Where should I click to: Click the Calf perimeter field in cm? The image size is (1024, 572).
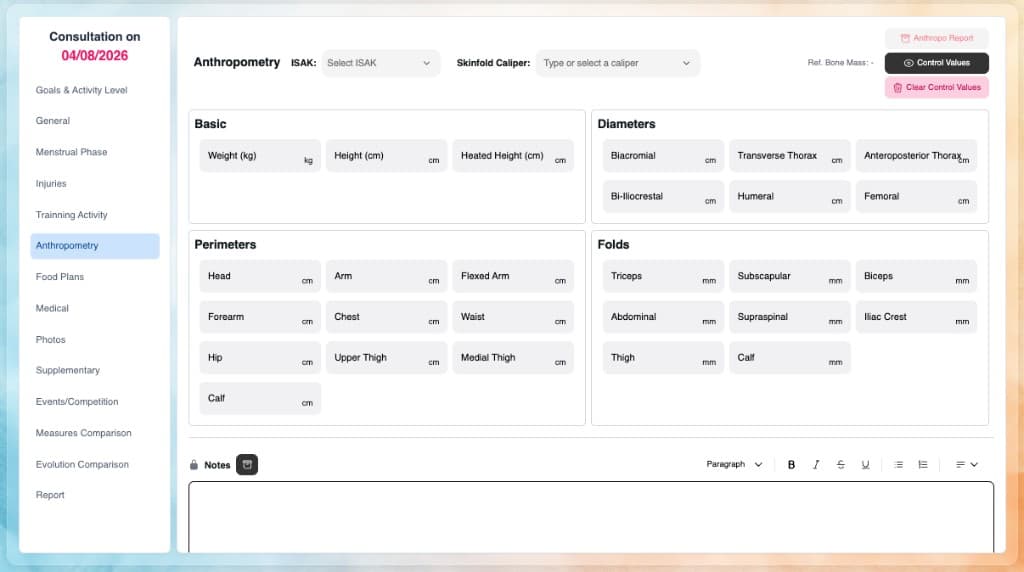click(260, 398)
